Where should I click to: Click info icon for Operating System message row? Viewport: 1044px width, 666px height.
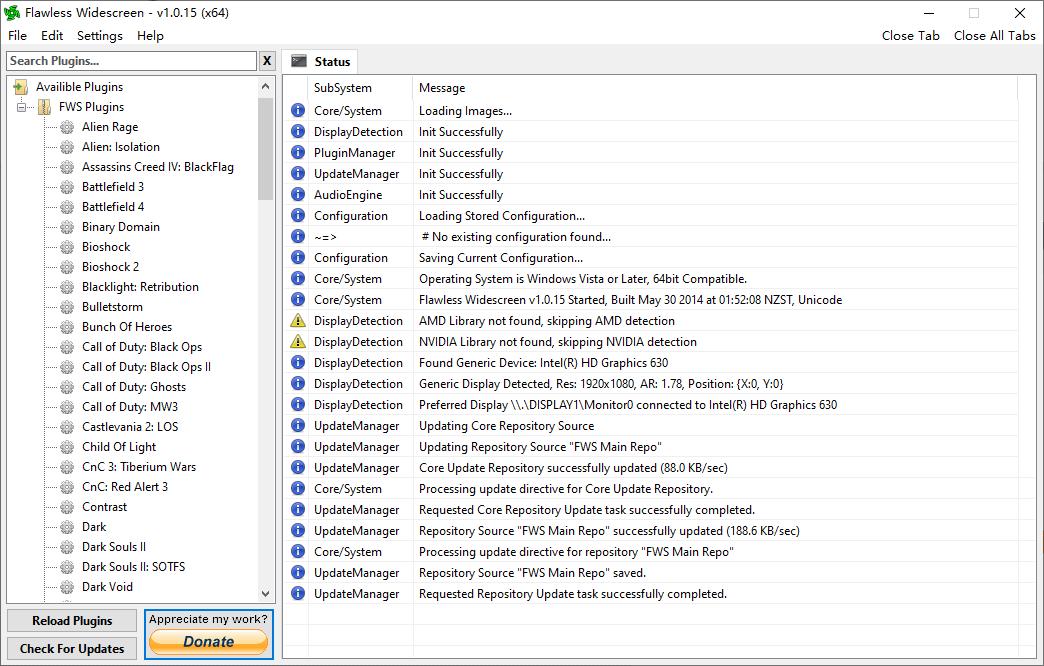298,278
